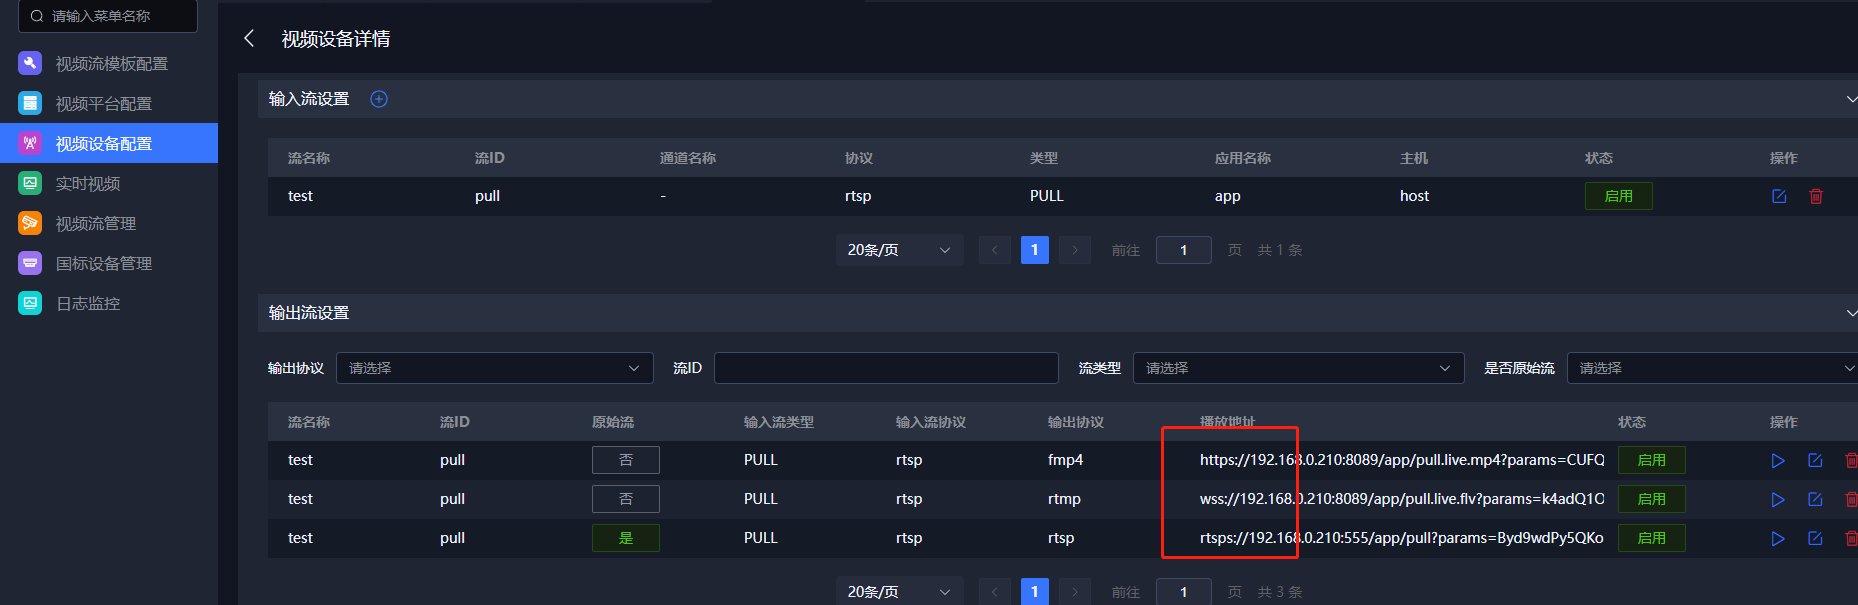Focus input stream 前往 page number field
This screenshot has height=605, width=1858.
click(x=1184, y=250)
